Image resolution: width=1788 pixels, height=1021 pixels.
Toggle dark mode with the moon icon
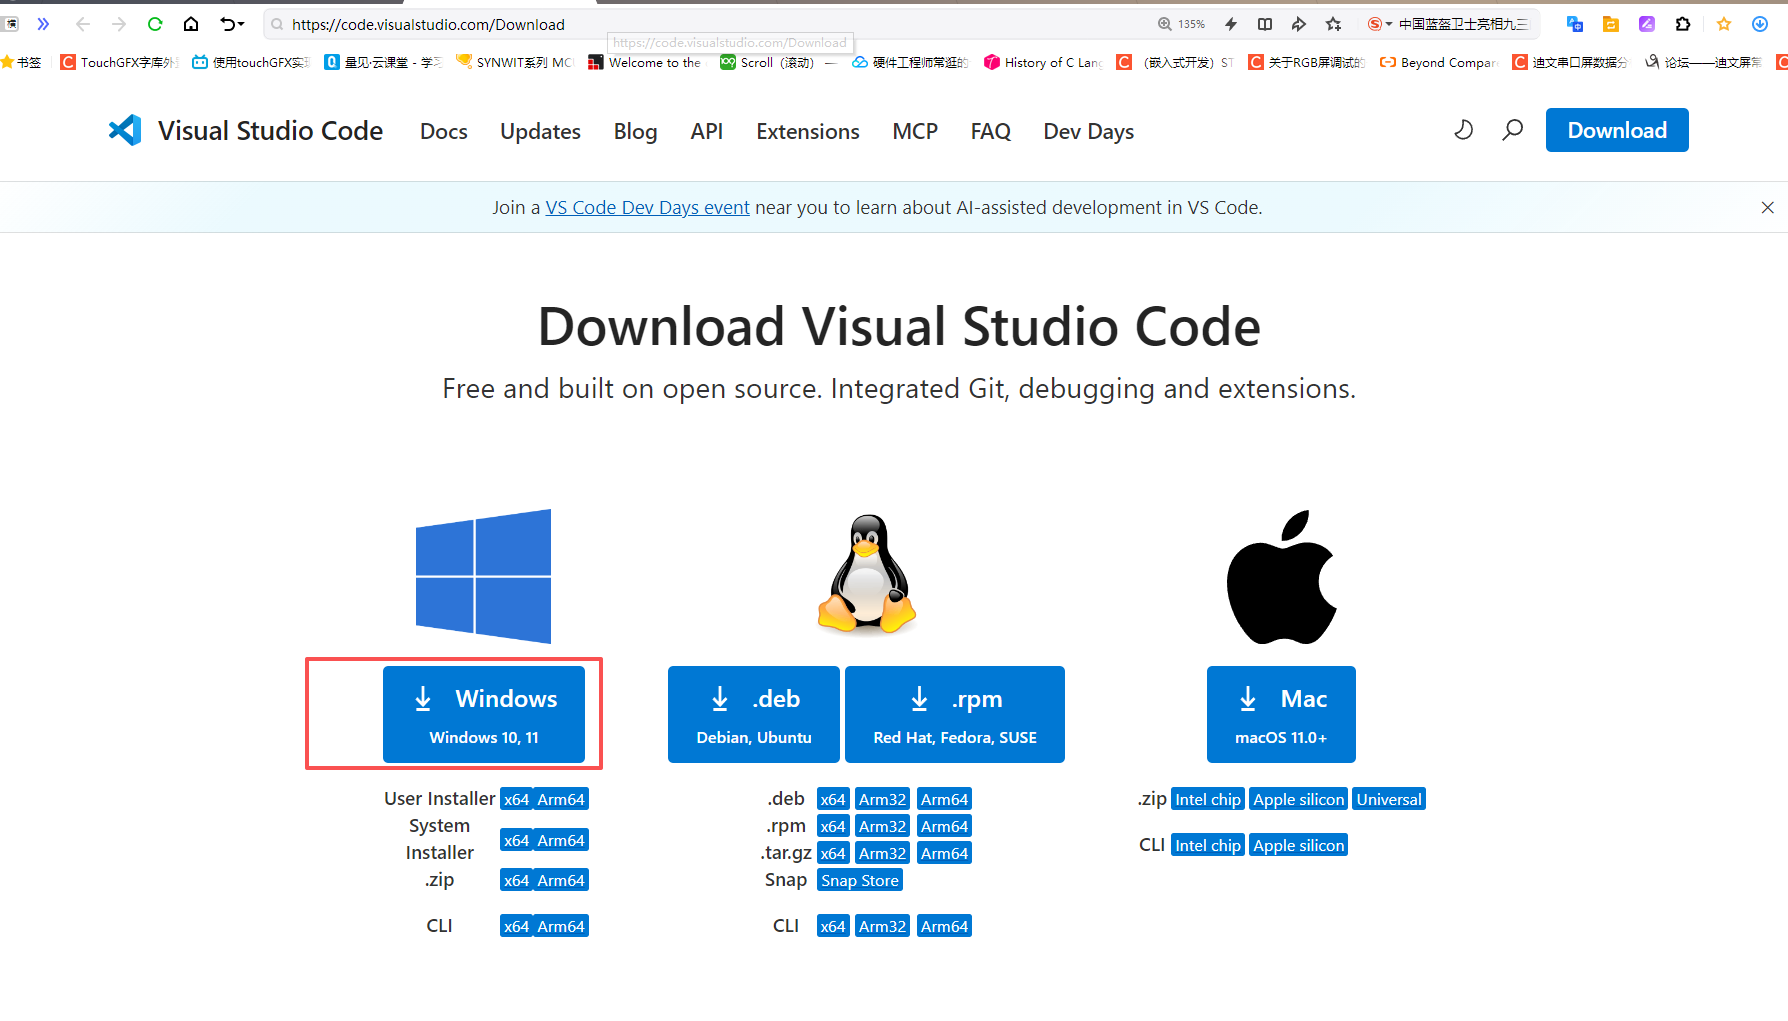[1463, 130]
